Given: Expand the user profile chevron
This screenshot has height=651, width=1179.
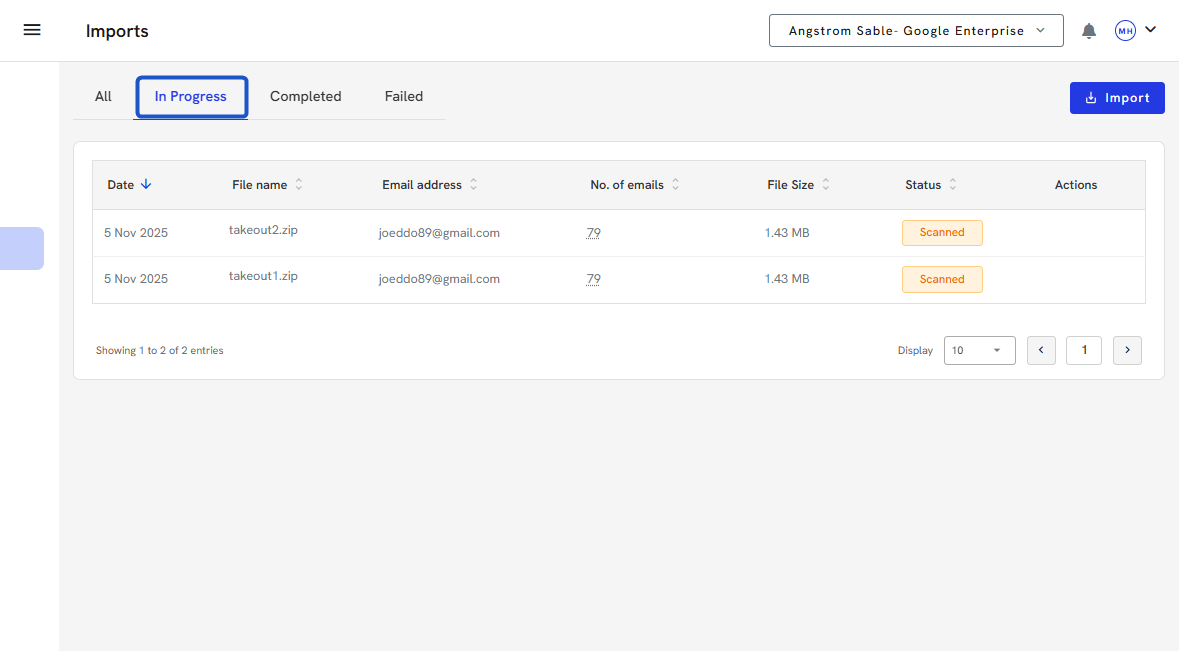Looking at the screenshot, I should click(x=1151, y=30).
